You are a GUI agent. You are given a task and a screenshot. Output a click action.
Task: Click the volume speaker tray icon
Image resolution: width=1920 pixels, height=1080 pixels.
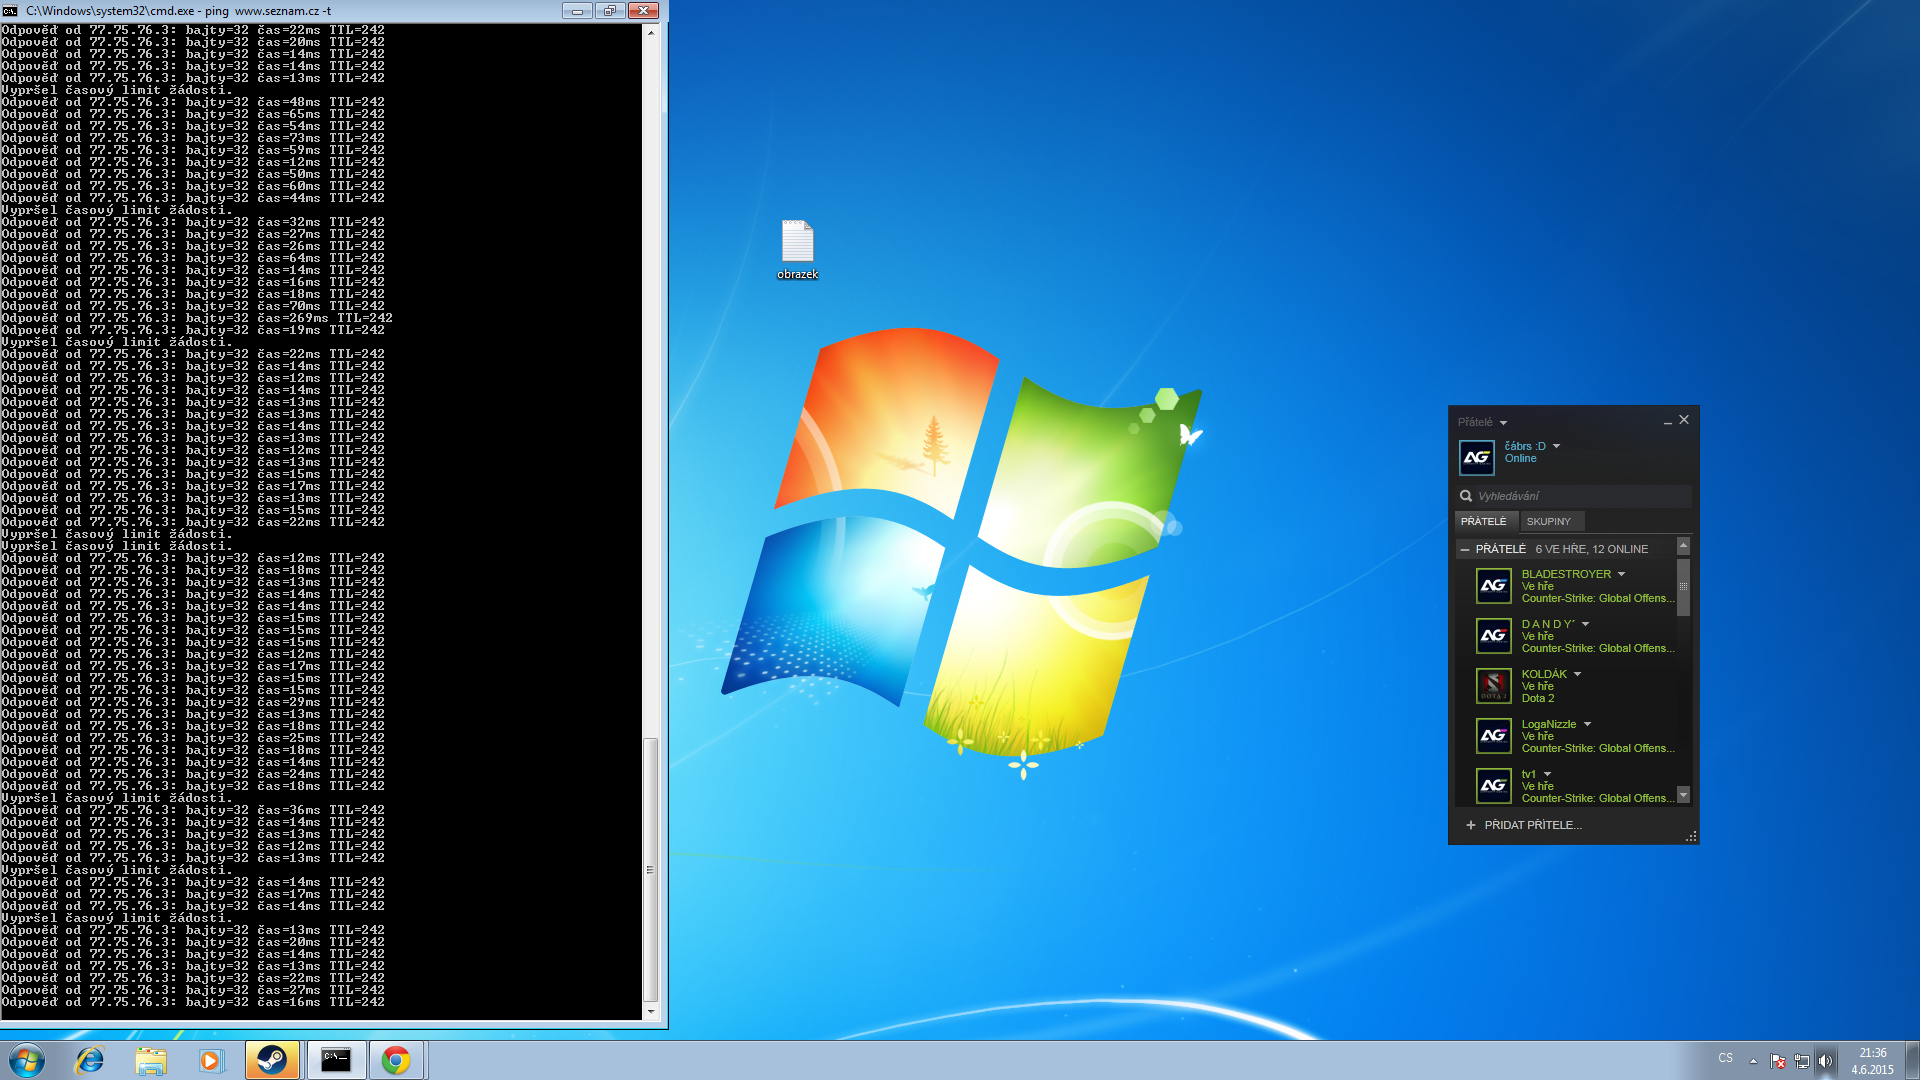[1825, 1061]
